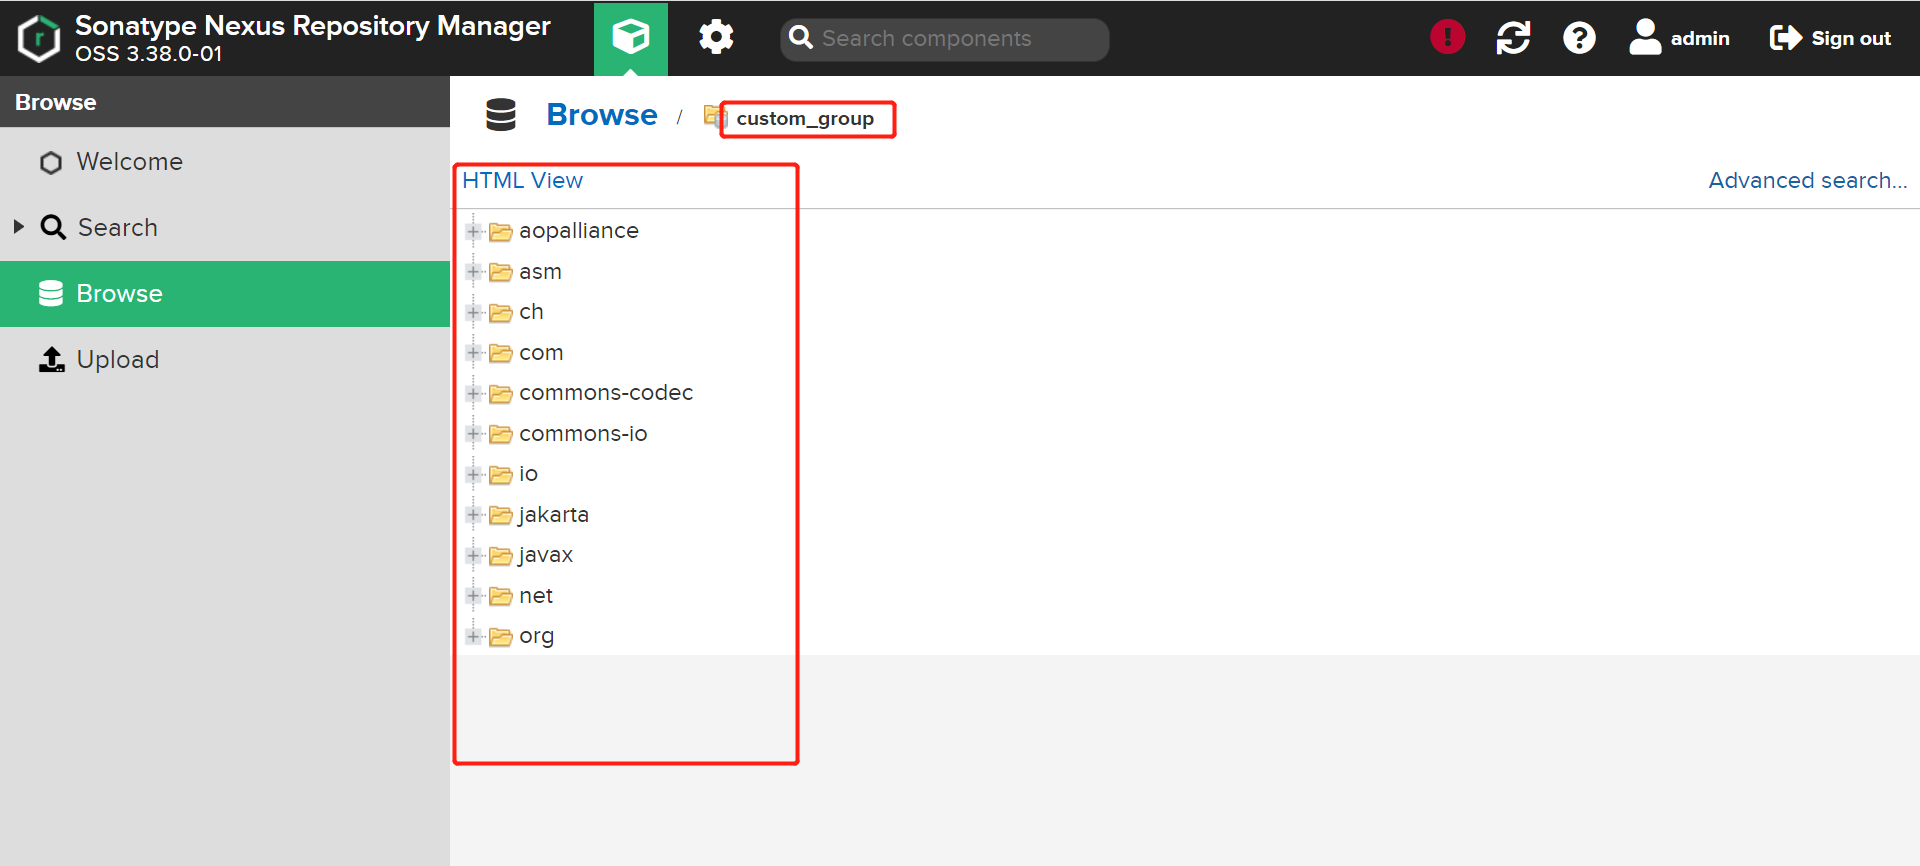The width and height of the screenshot is (1920, 866).
Task: Click the ch folder icon
Action: click(x=500, y=313)
